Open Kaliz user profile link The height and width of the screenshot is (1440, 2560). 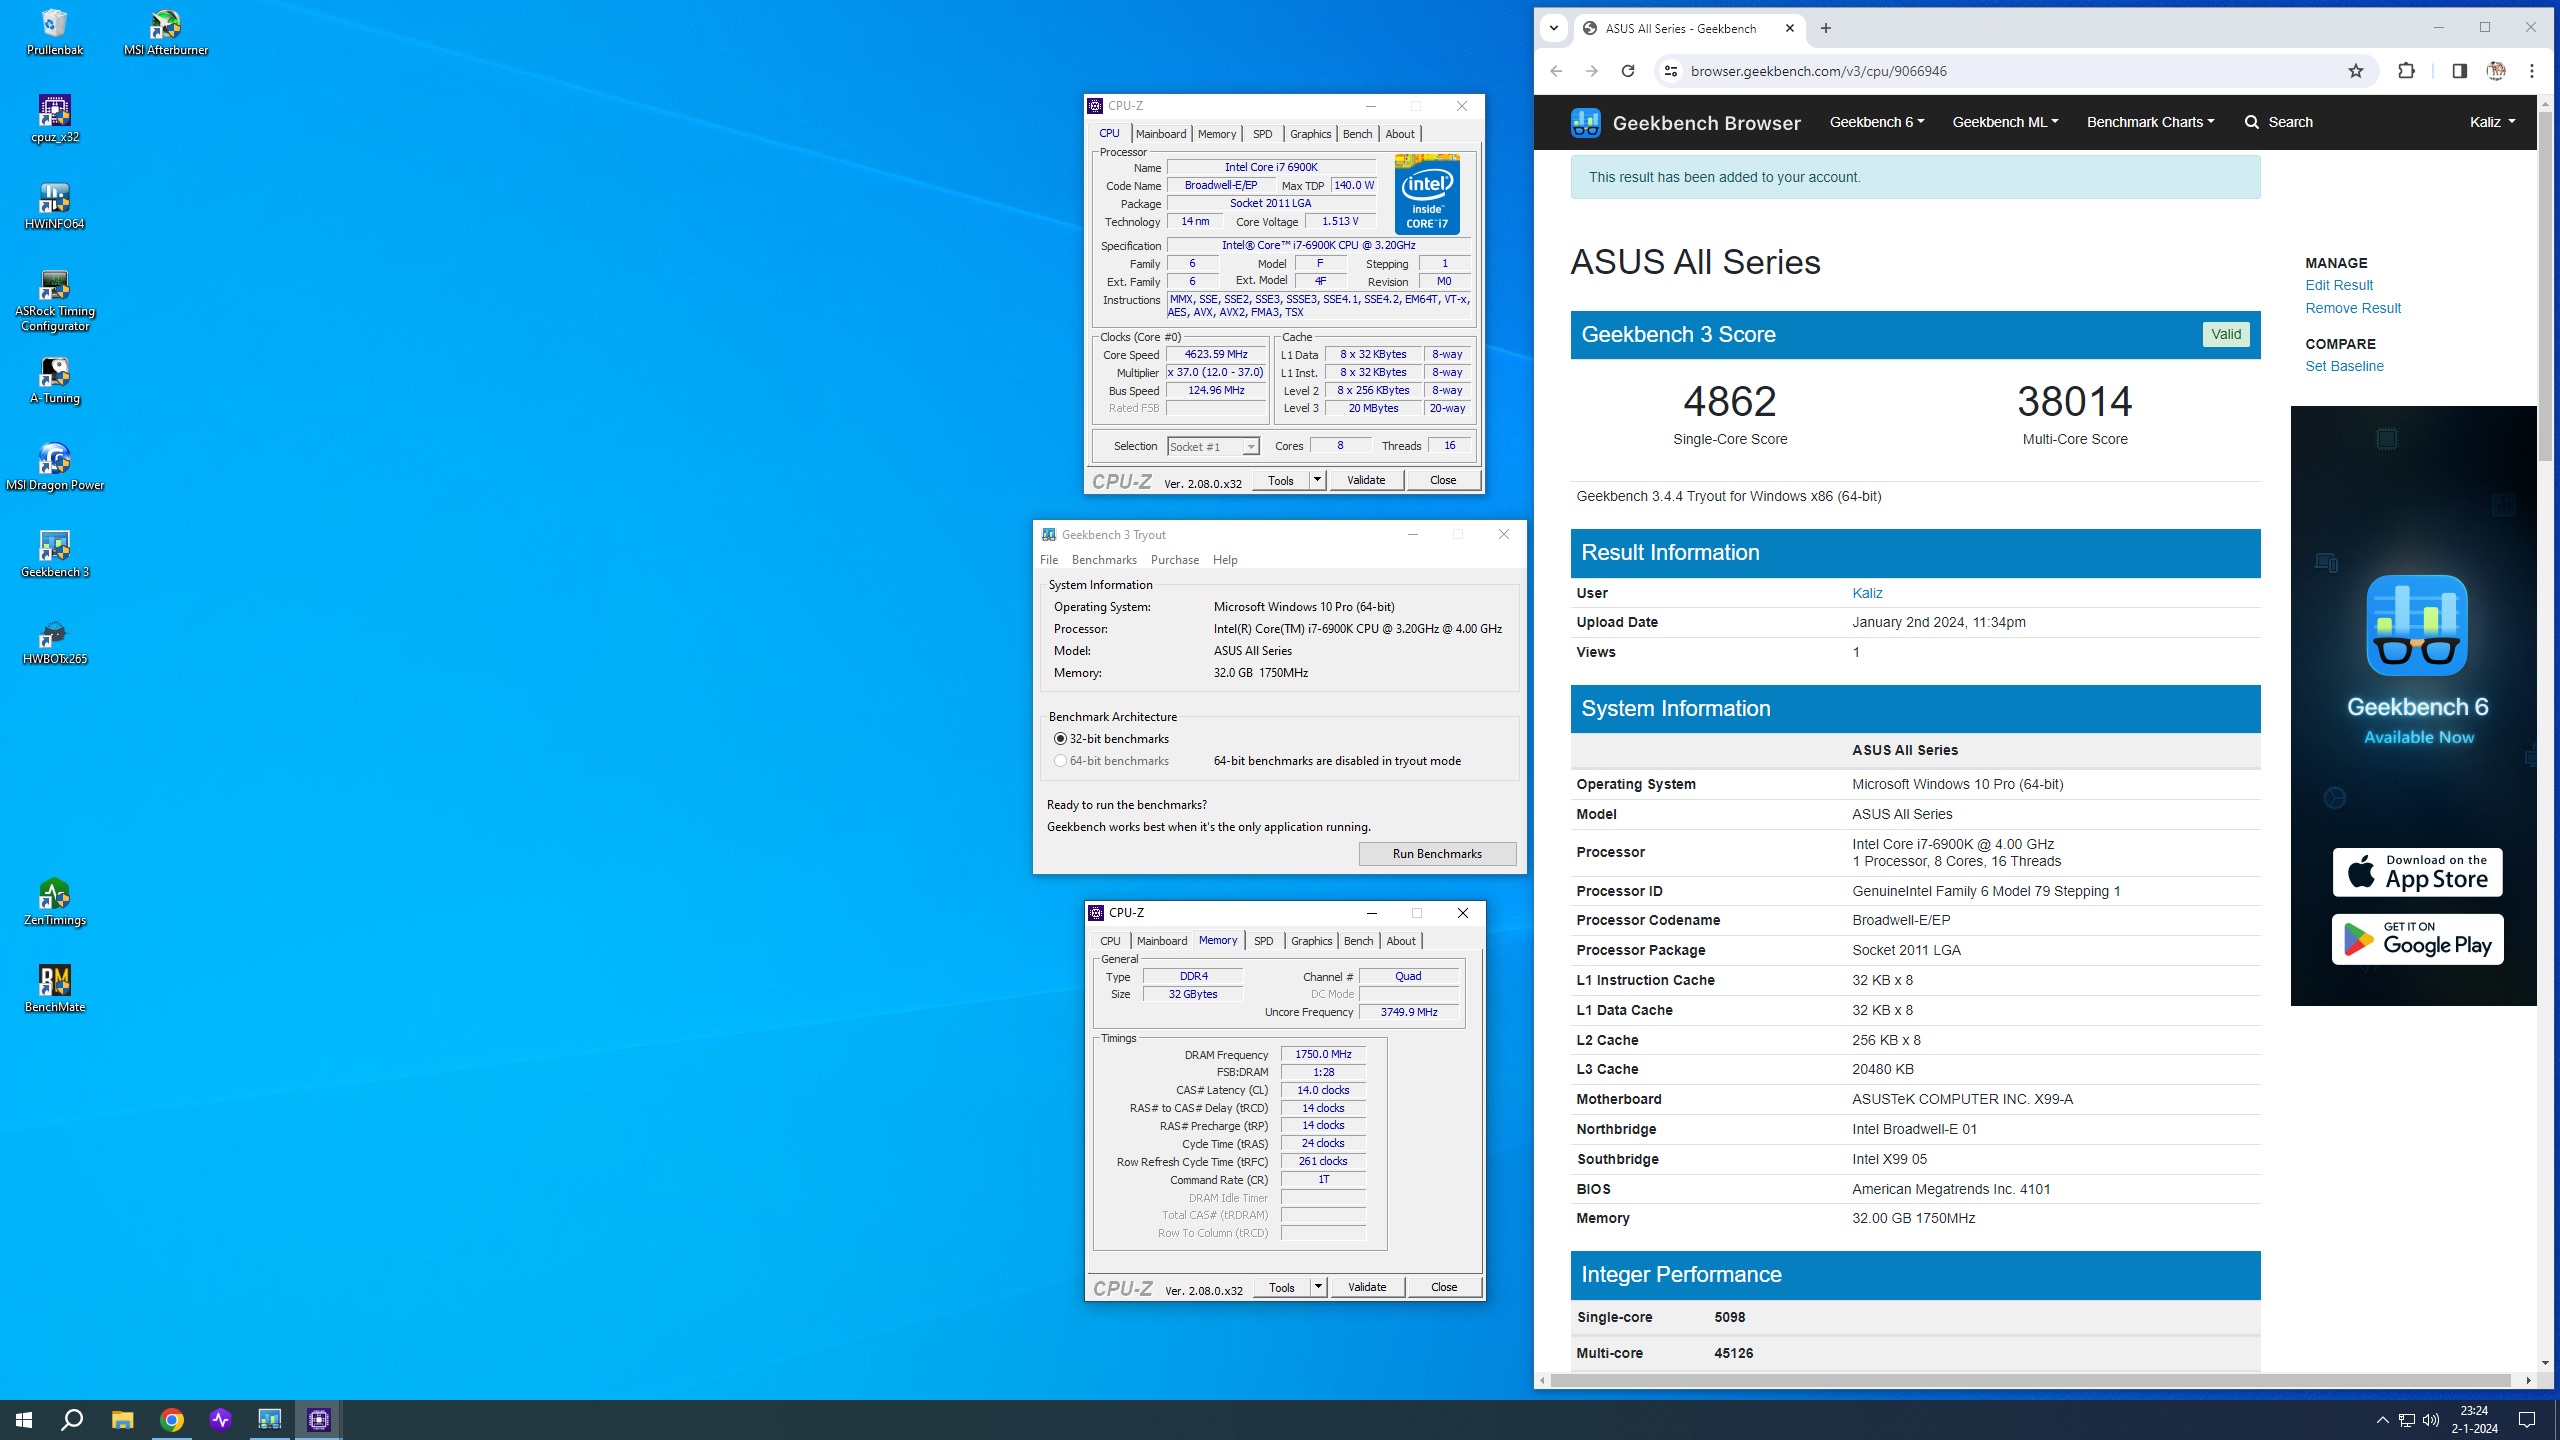pyautogui.click(x=1867, y=593)
